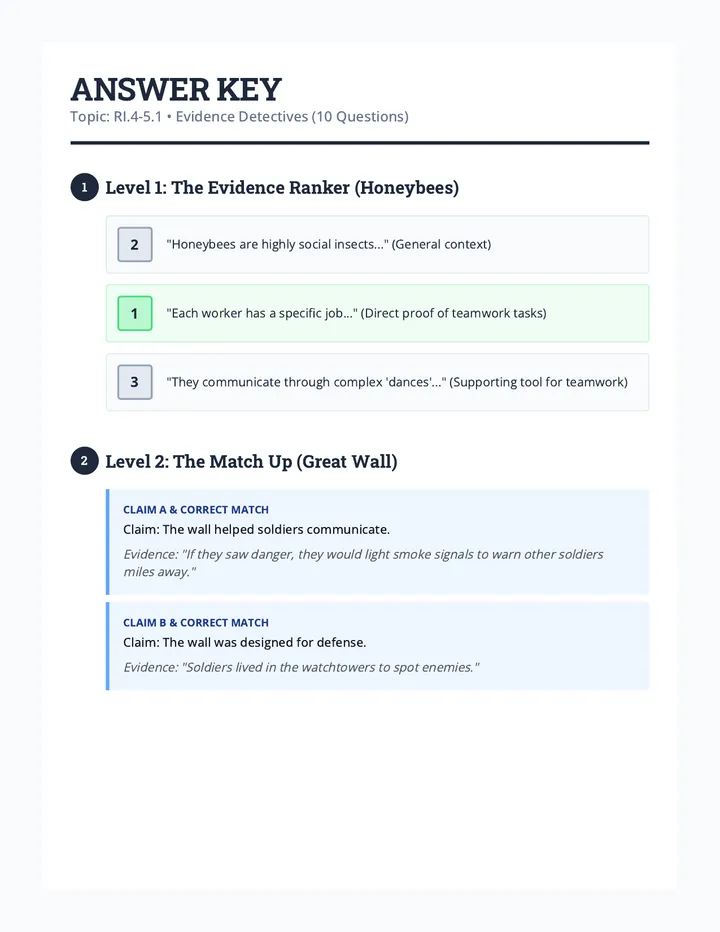The width and height of the screenshot is (720, 932).
Task: Click the Level 1 circle badge
Action: pos(84,187)
